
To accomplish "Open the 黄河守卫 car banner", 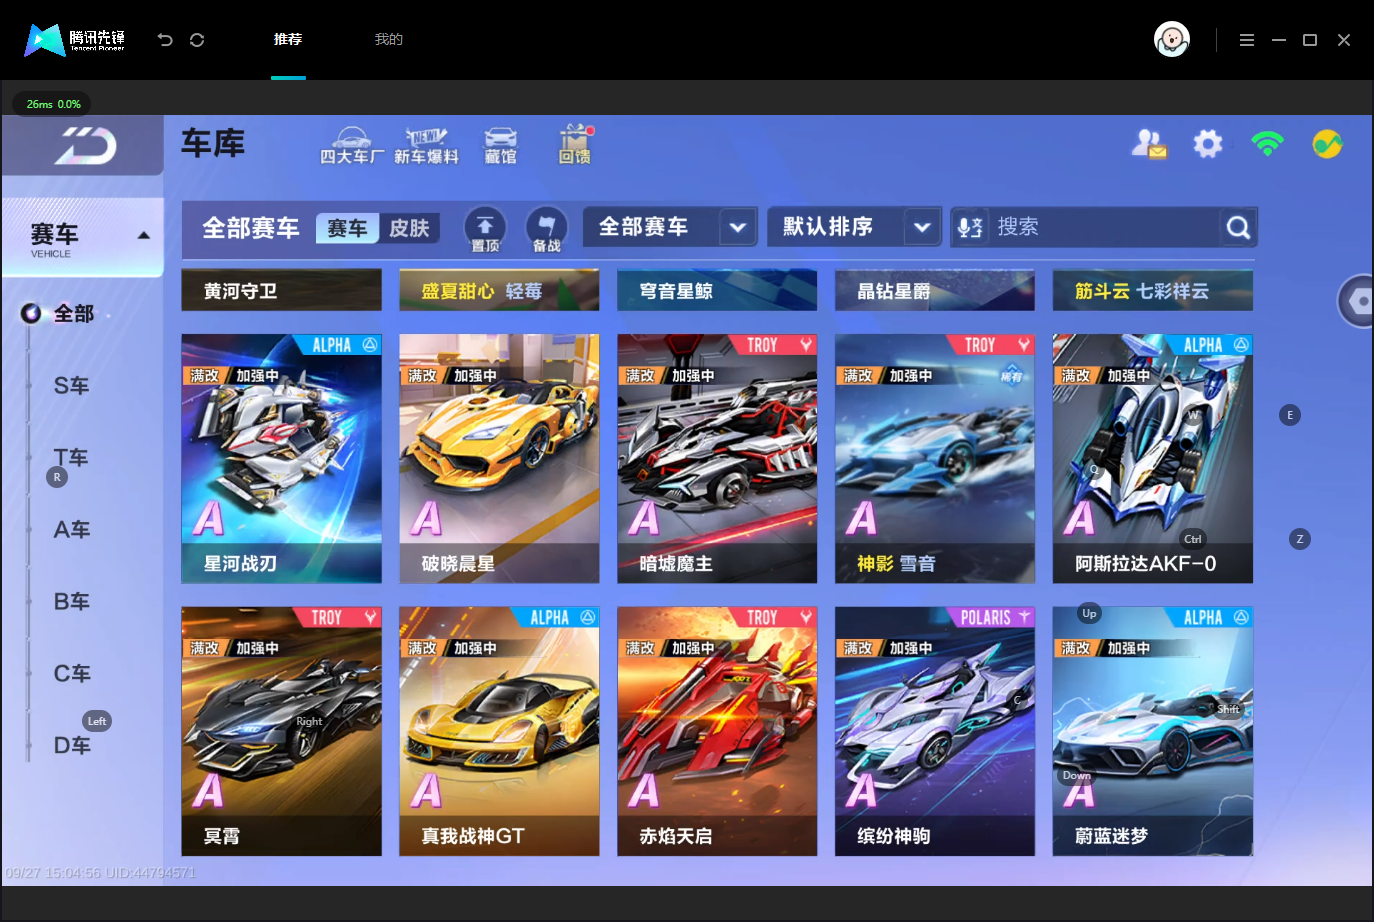I will pyautogui.click(x=282, y=290).
